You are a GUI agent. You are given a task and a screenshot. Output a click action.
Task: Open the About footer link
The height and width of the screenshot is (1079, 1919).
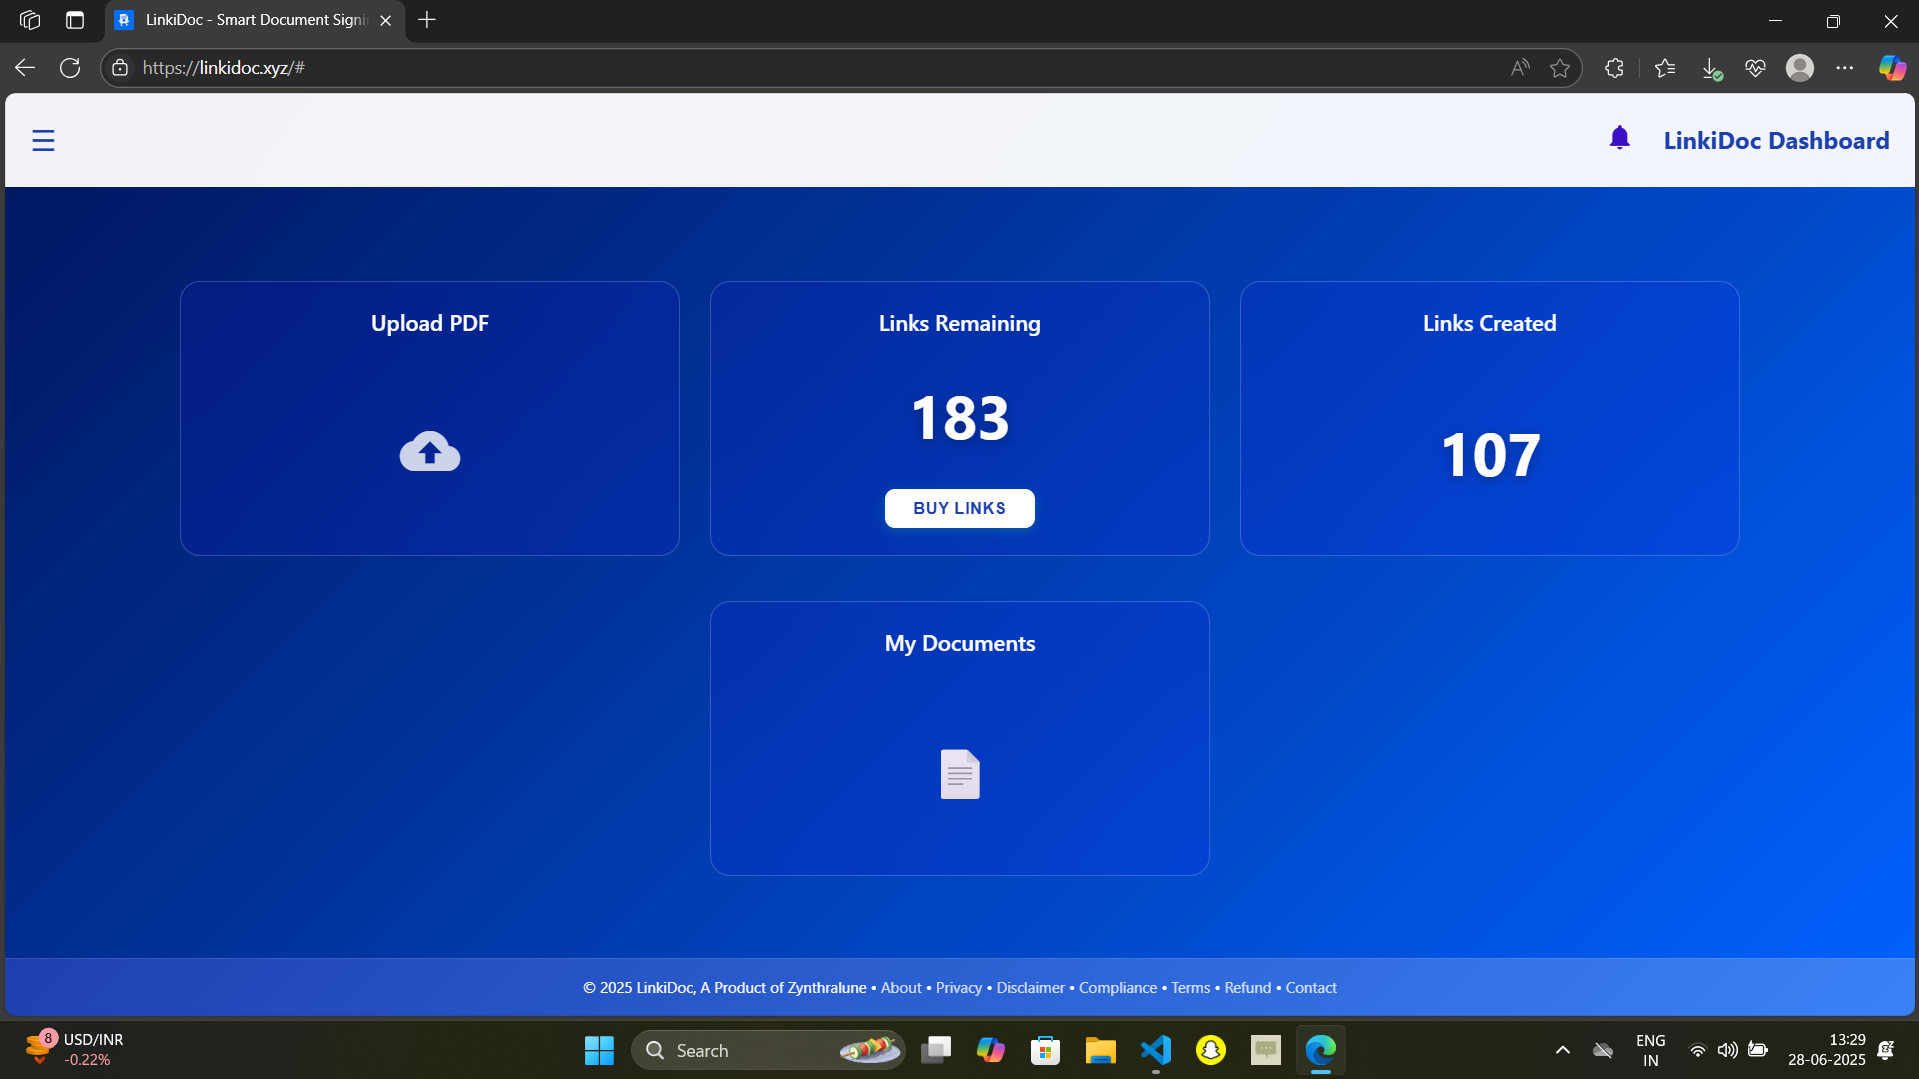point(901,987)
